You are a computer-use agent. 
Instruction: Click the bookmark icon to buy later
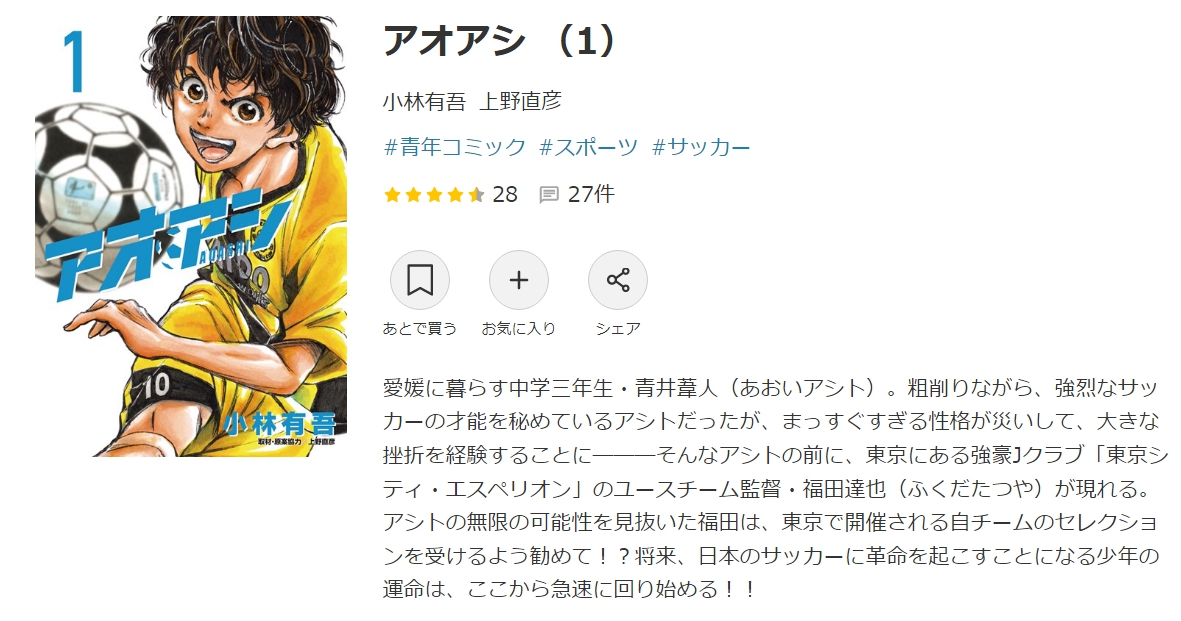(x=420, y=280)
